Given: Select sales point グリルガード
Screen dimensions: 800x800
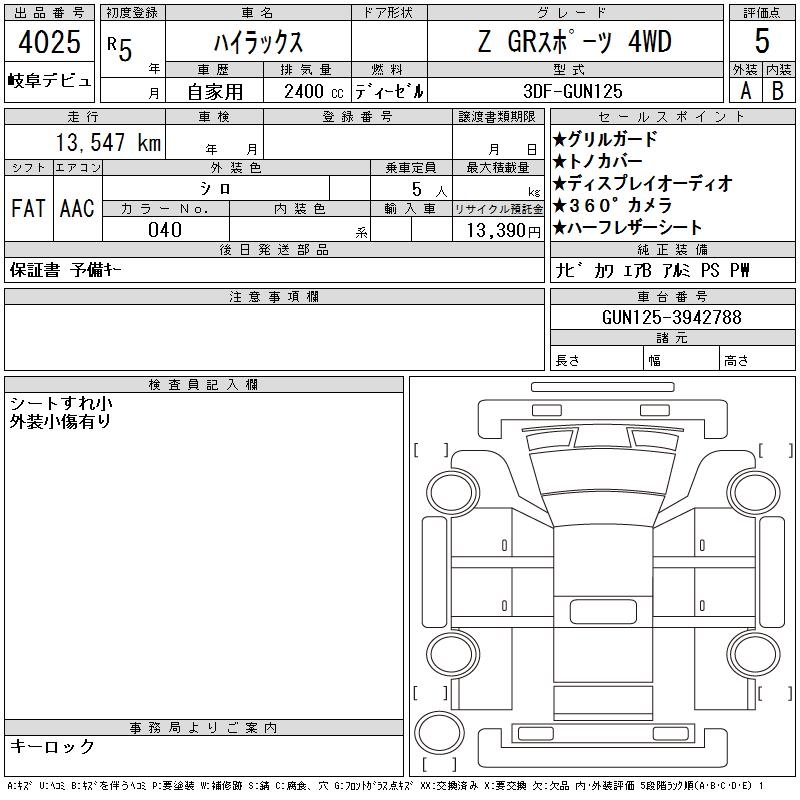Looking at the screenshot, I should [605, 139].
